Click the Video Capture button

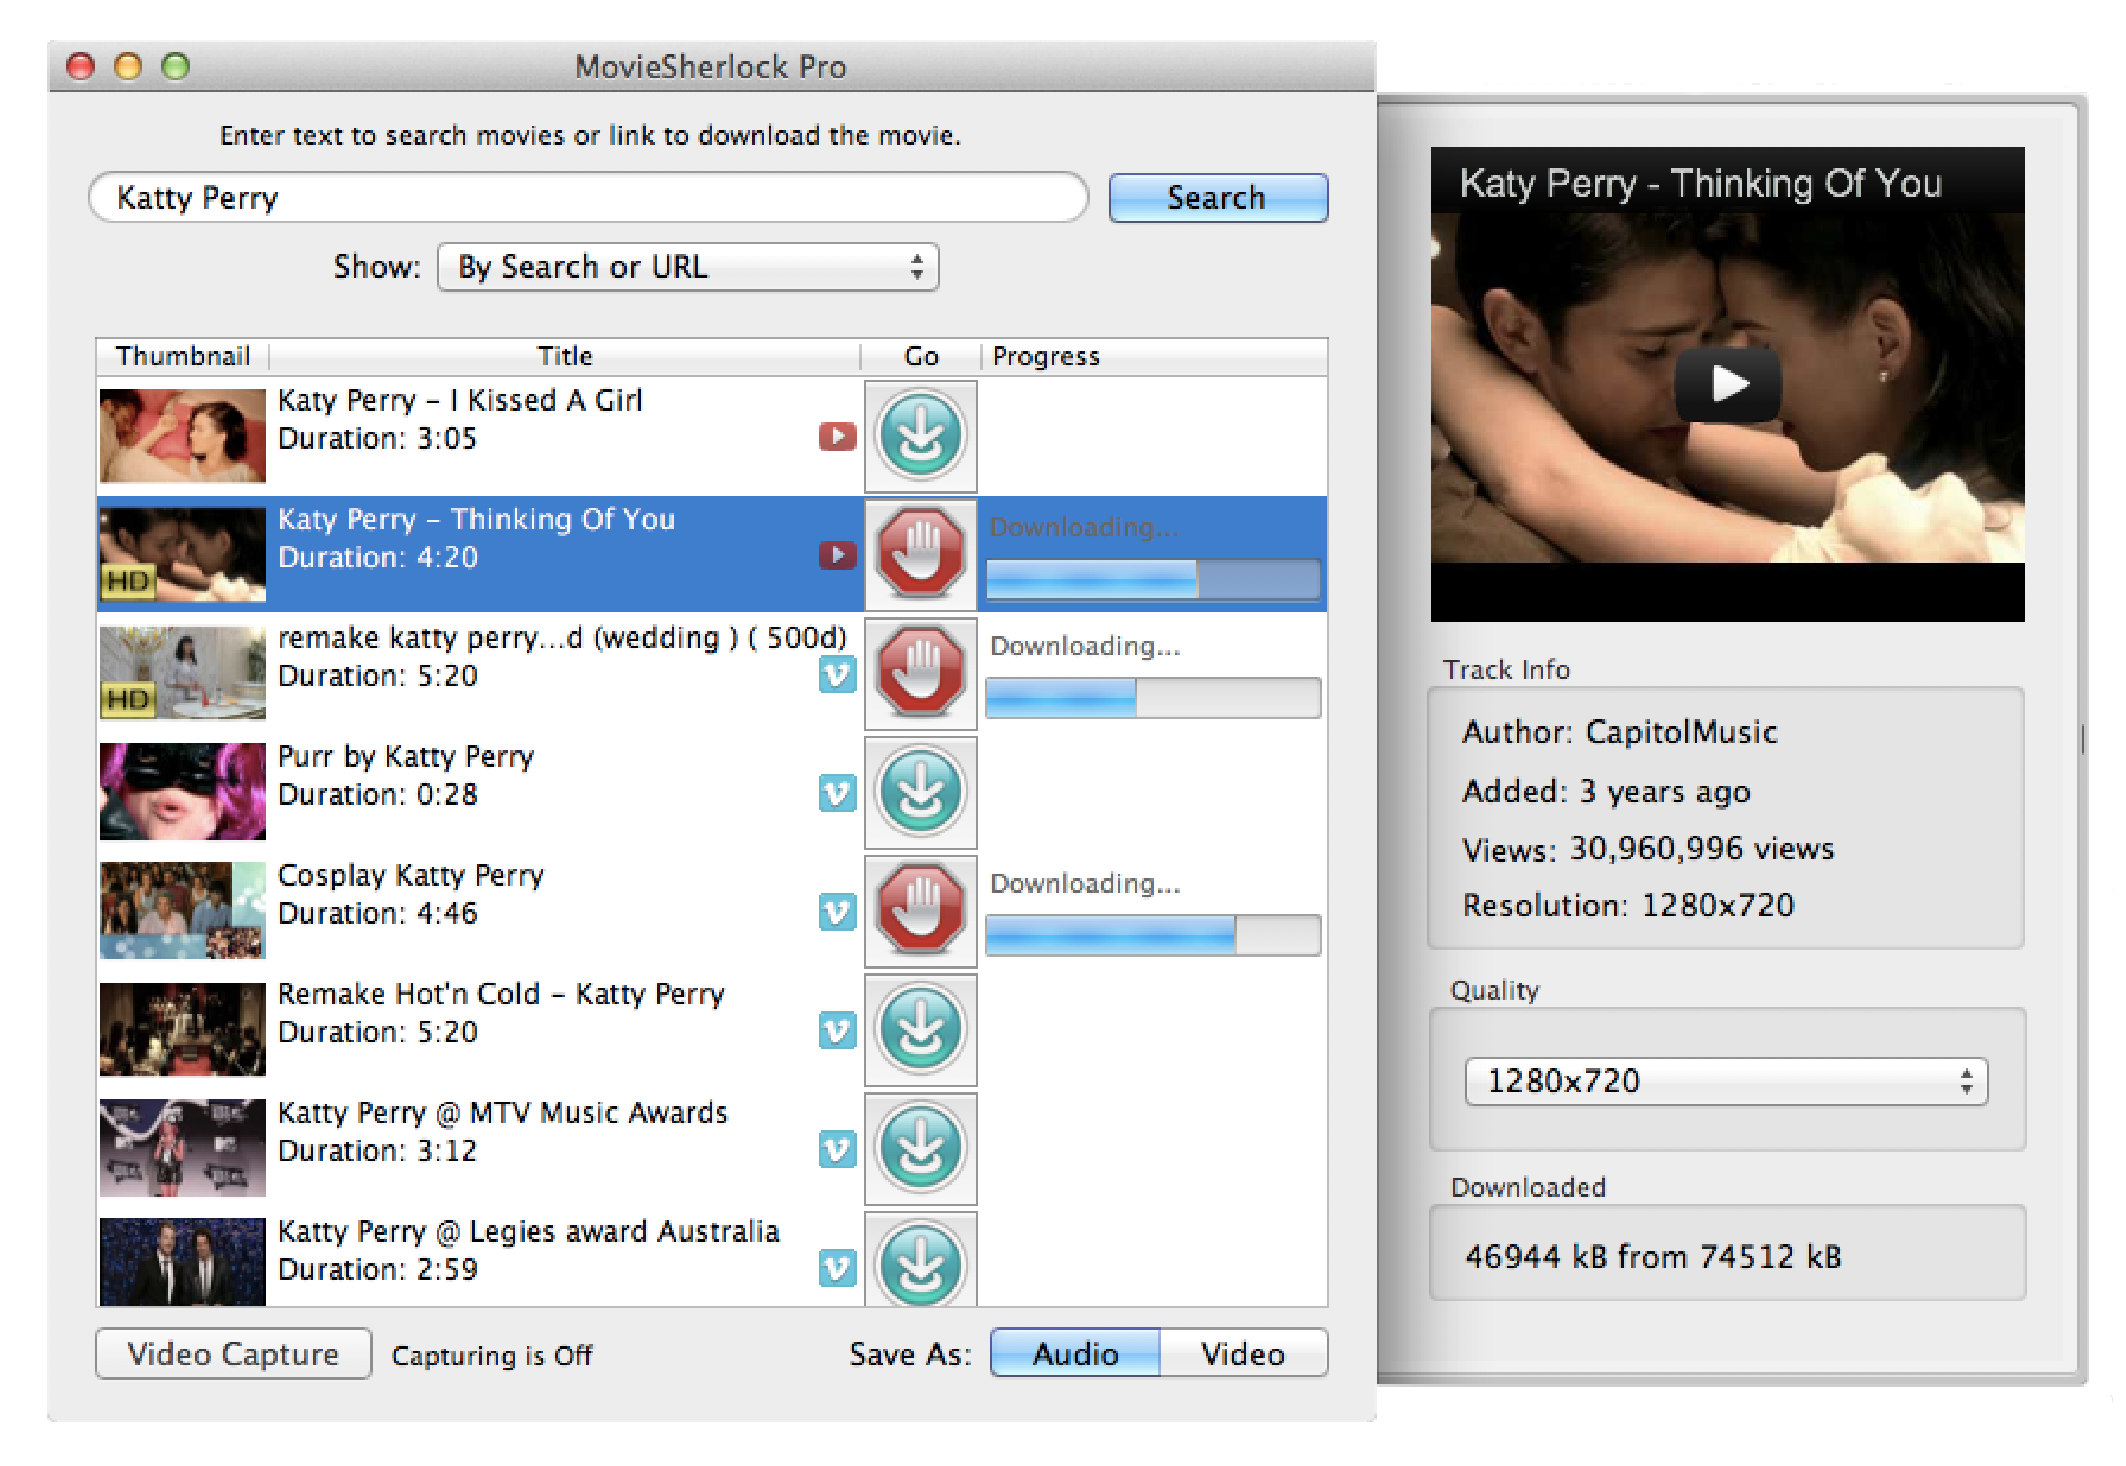(x=234, y=1354)
